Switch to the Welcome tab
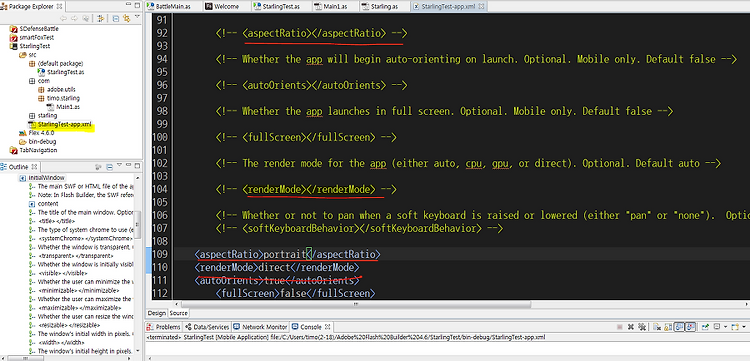The image size is (750, 361). [x=223, y=6]
